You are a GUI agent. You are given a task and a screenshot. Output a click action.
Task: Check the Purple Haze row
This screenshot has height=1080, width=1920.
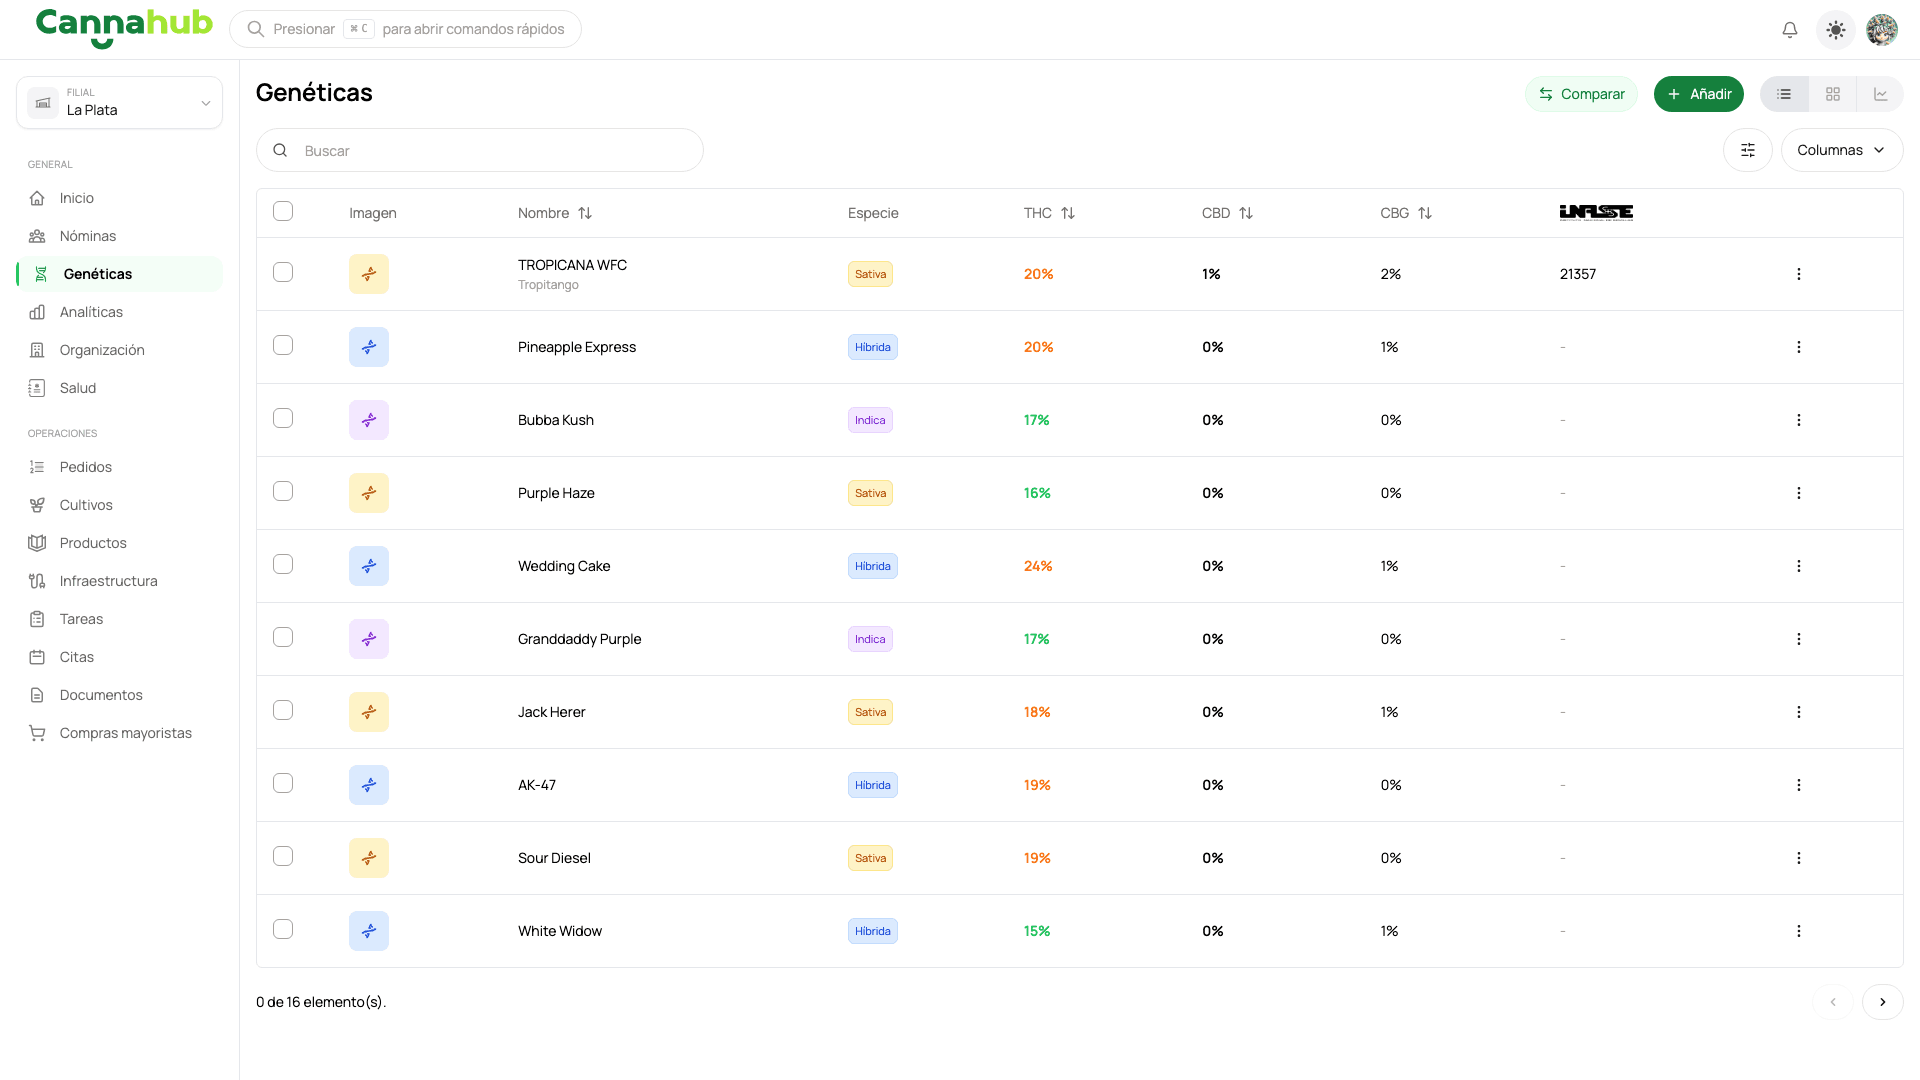coord(283,491)
